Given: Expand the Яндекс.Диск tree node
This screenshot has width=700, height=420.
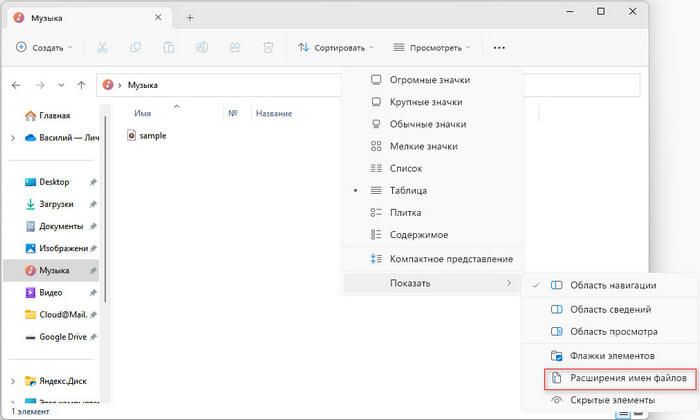Looking at the screenshot, I should tap(12, 381).
